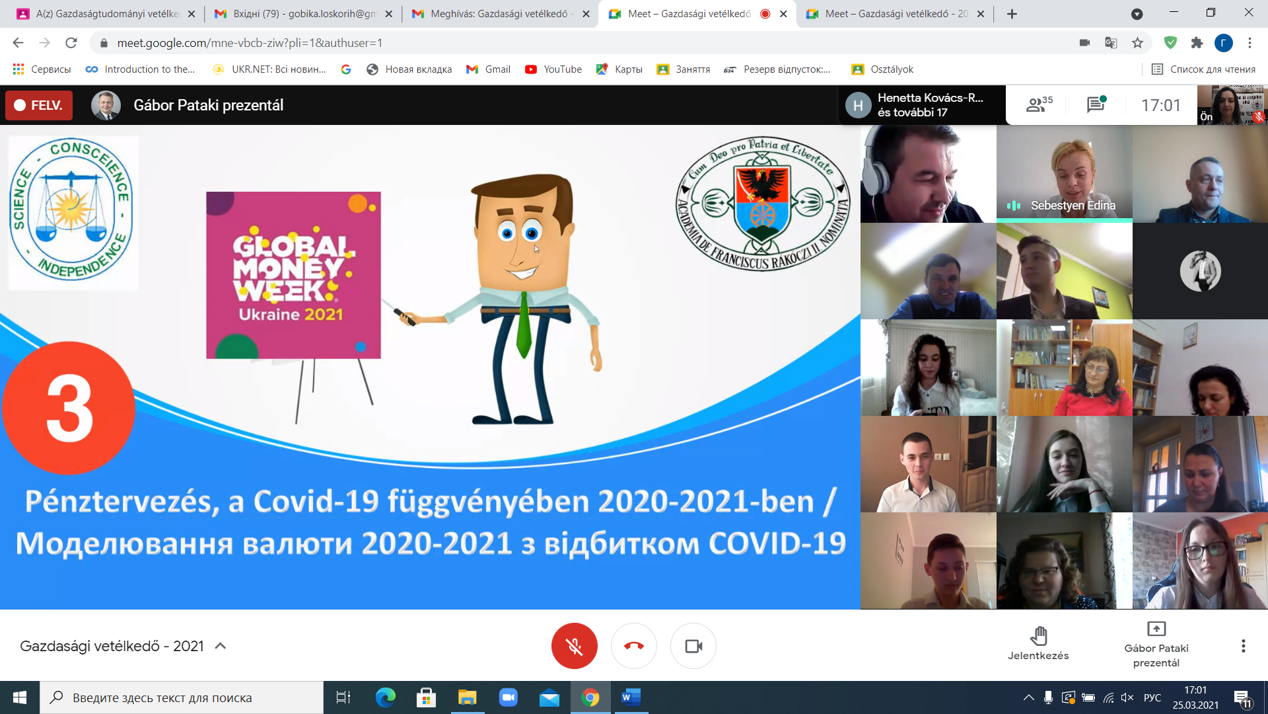Open the Список для чтения reading list

coord(1203,69)
